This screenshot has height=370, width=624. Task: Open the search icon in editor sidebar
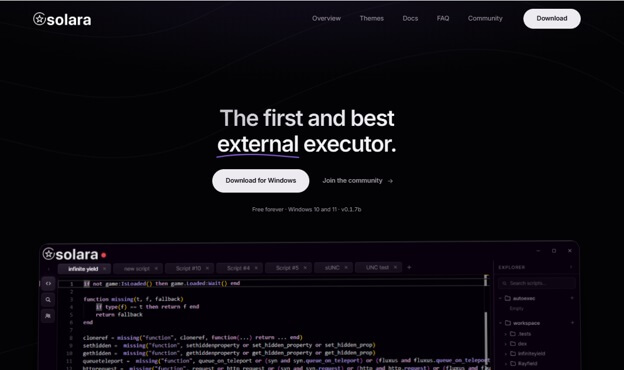pyautogui.click(x=48, y=300)
